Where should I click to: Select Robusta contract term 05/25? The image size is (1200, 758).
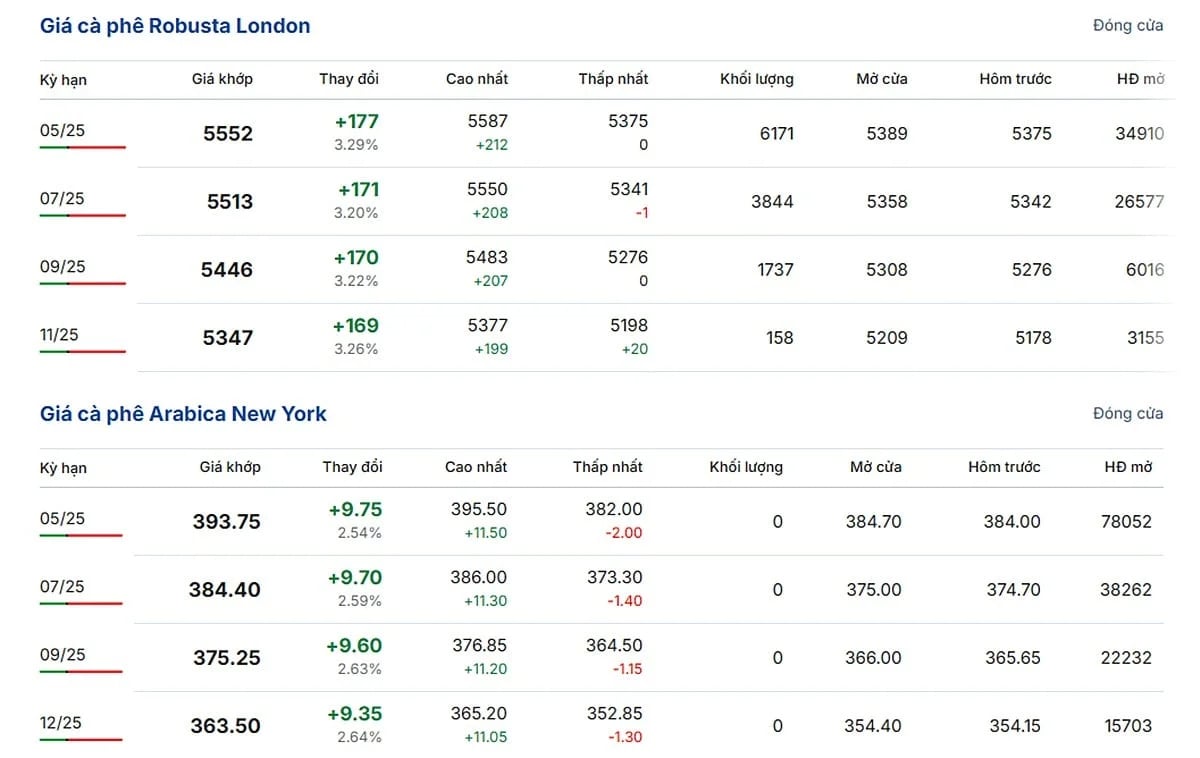62,131
